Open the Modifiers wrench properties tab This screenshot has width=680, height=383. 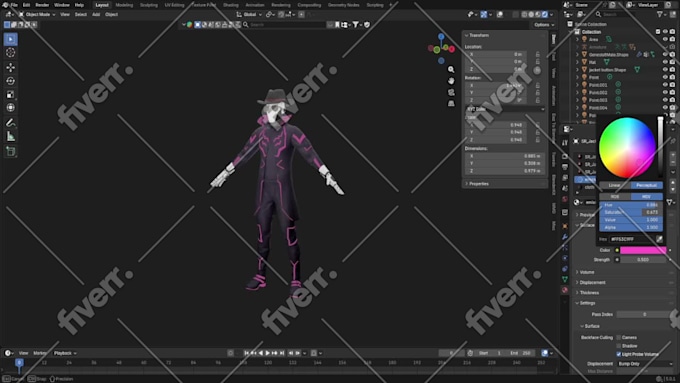coord(565,237)
